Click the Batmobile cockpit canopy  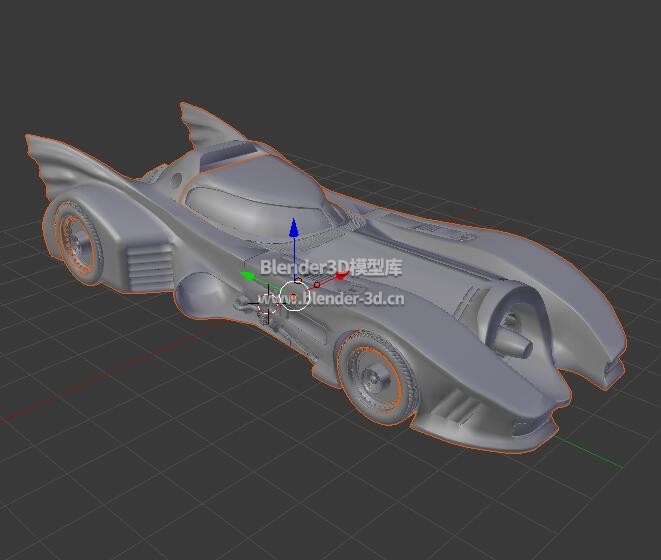[x=256, y=198]
